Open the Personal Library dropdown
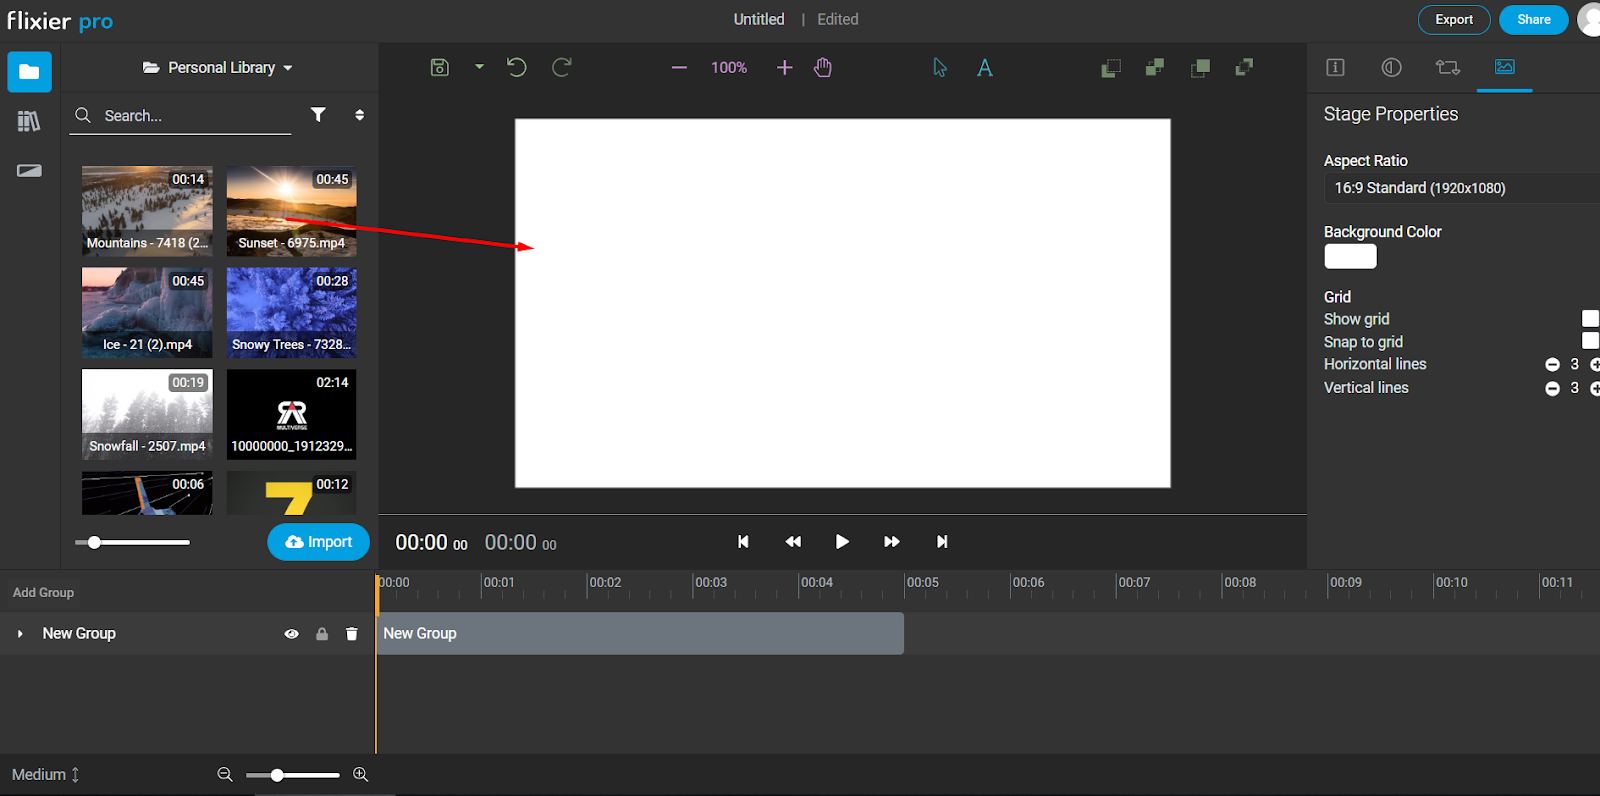The image size is (1600, 796). tap(218, 68)
